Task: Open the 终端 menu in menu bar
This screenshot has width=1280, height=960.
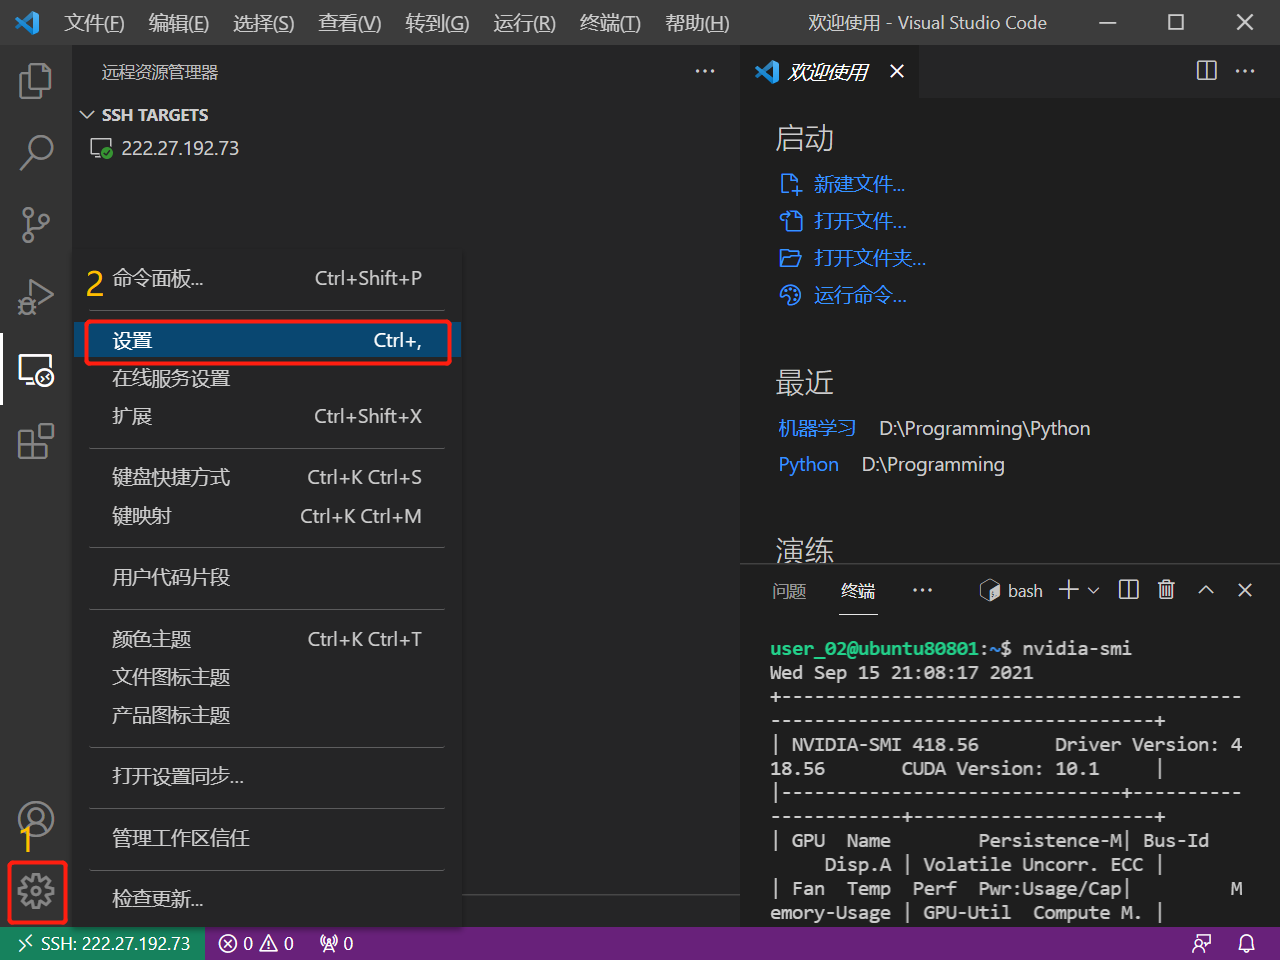Action: (x=609, y=22)
